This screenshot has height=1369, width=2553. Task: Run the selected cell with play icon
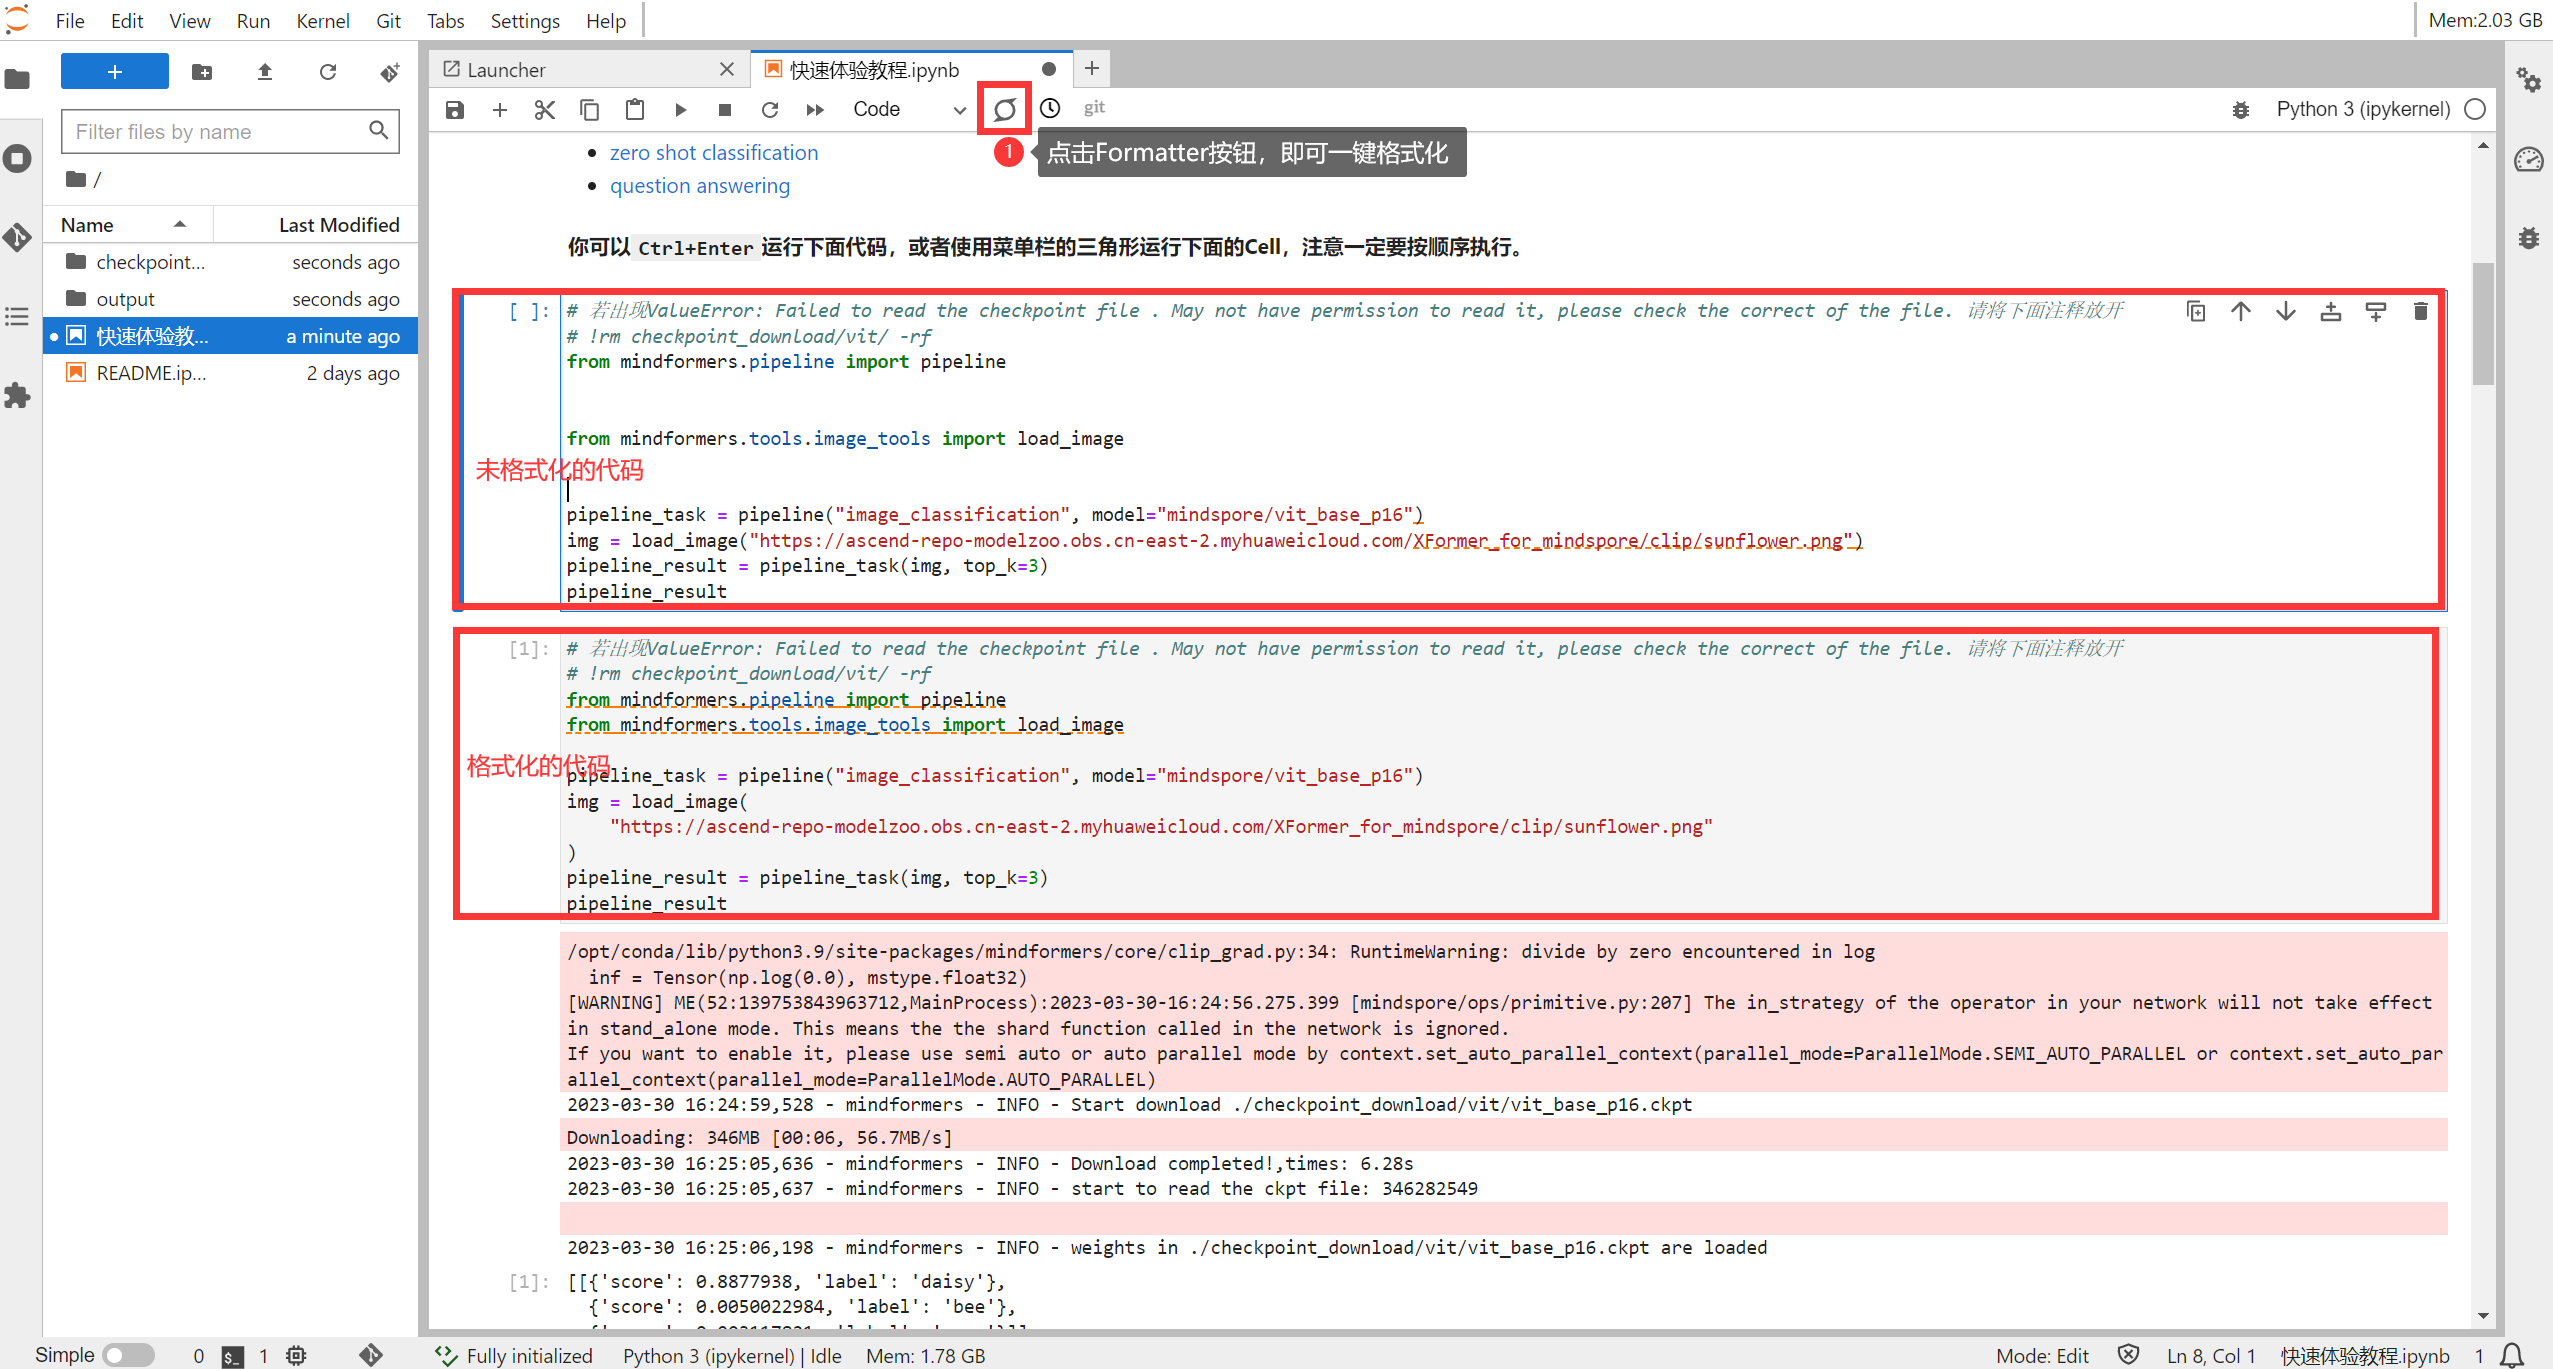click(x=680, y=109)
